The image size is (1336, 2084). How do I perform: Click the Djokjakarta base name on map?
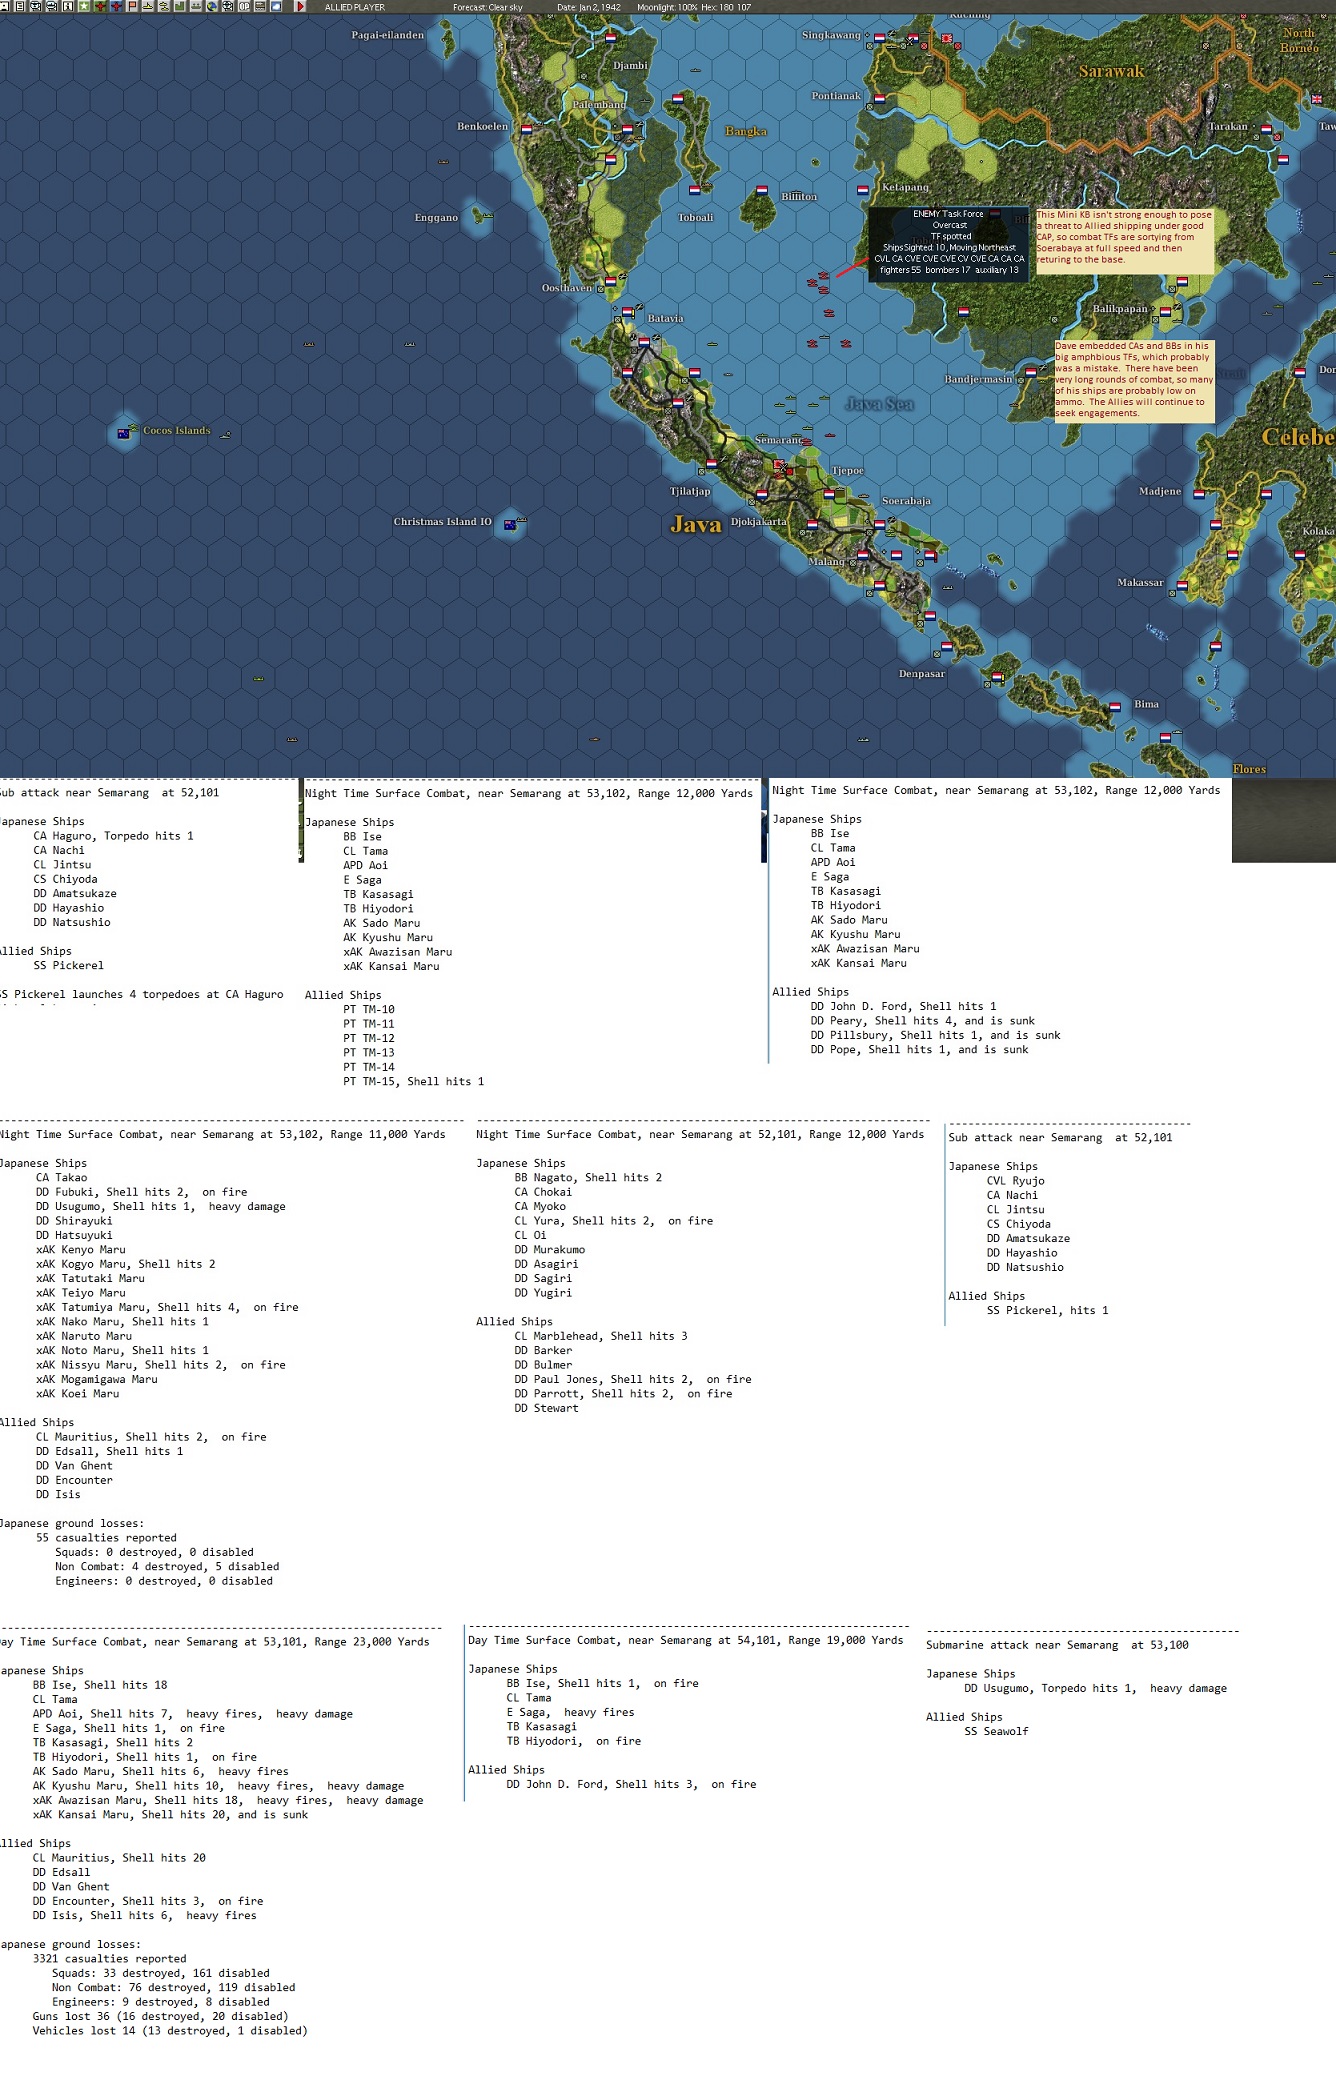[759, 522]
